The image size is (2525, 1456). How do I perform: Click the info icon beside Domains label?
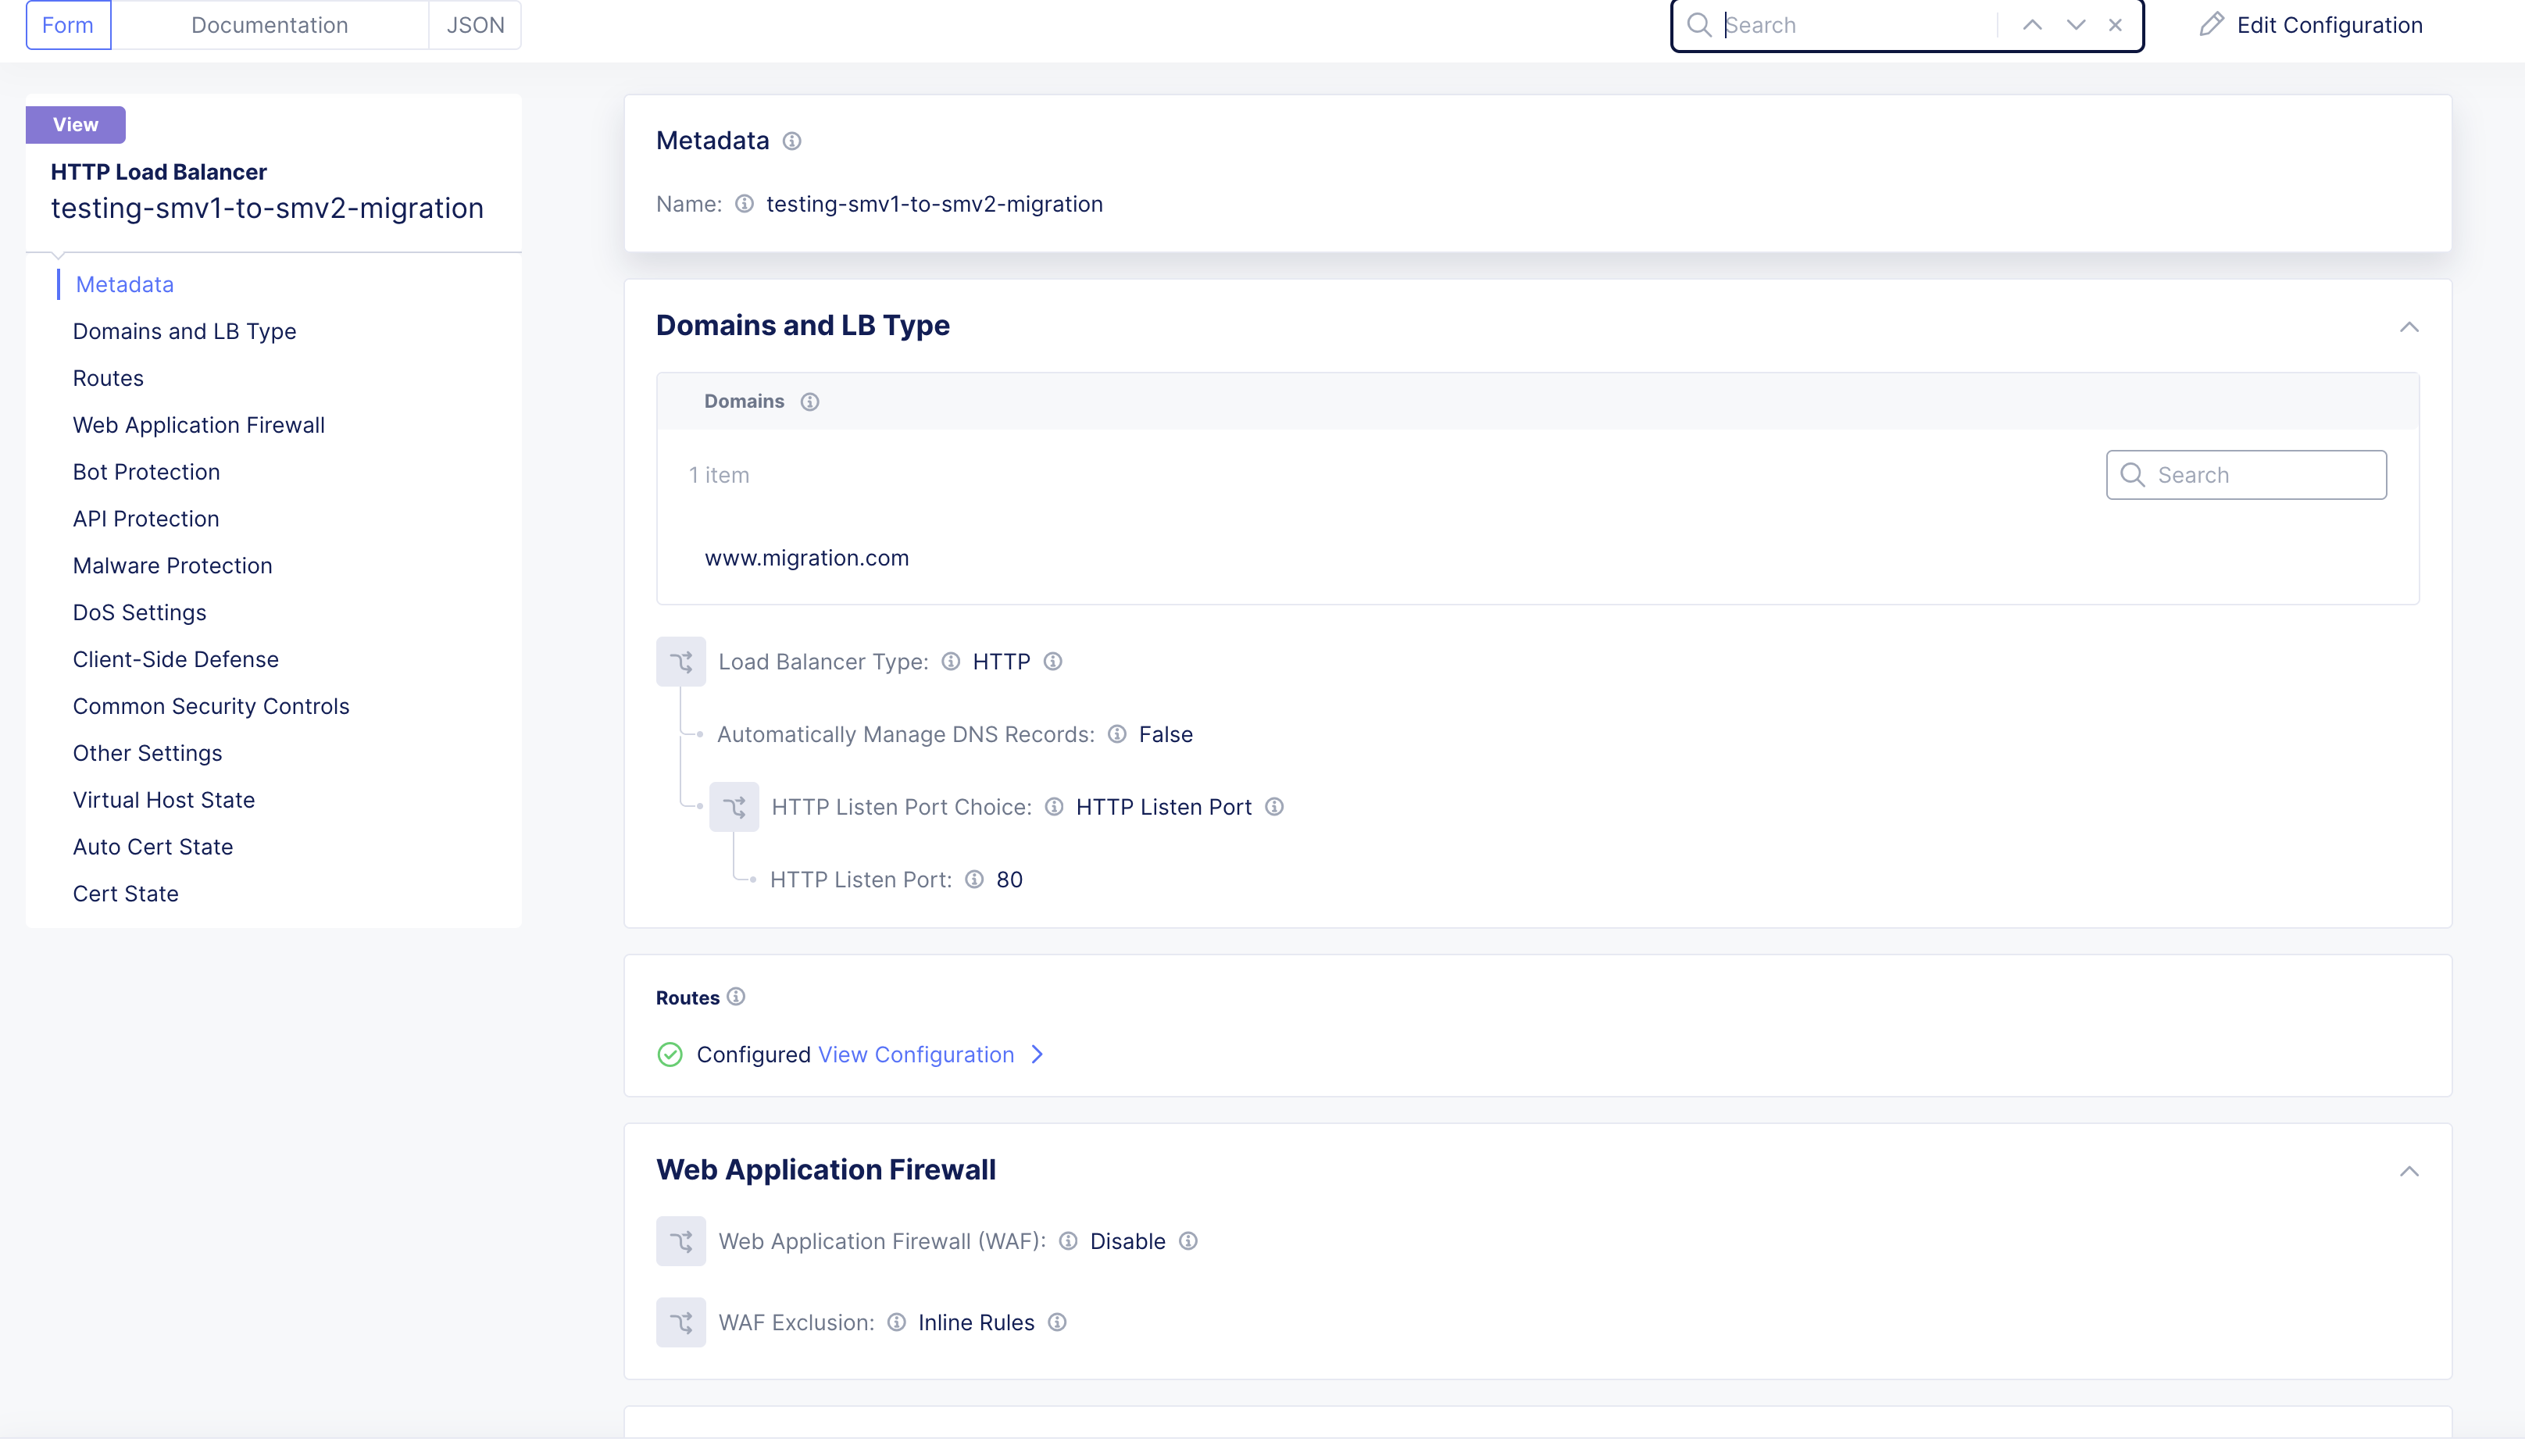point(809,402)
